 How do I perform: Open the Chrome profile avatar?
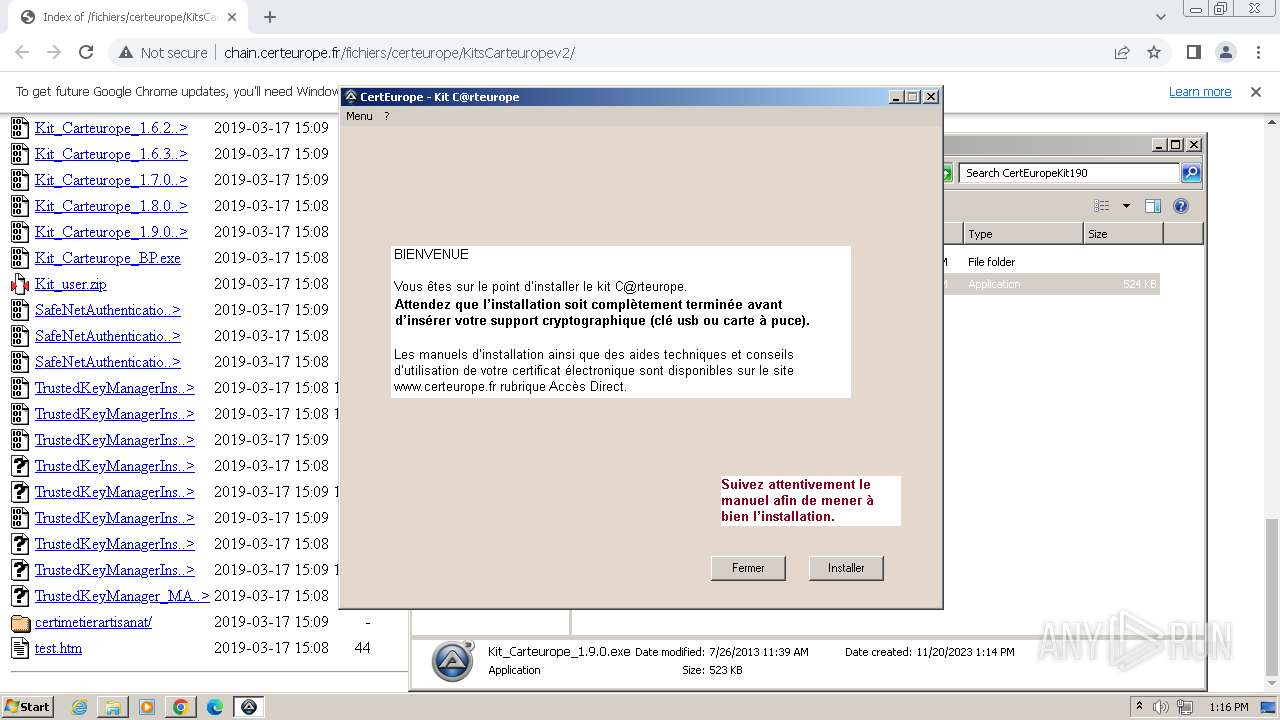pos(1226,52)
